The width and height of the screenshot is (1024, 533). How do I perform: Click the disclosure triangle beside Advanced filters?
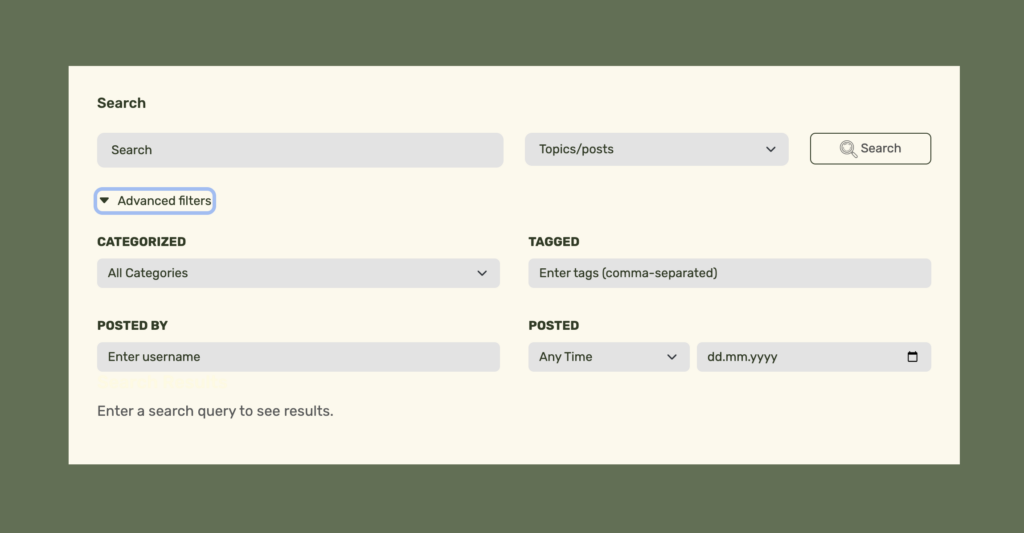pos(104,201)
